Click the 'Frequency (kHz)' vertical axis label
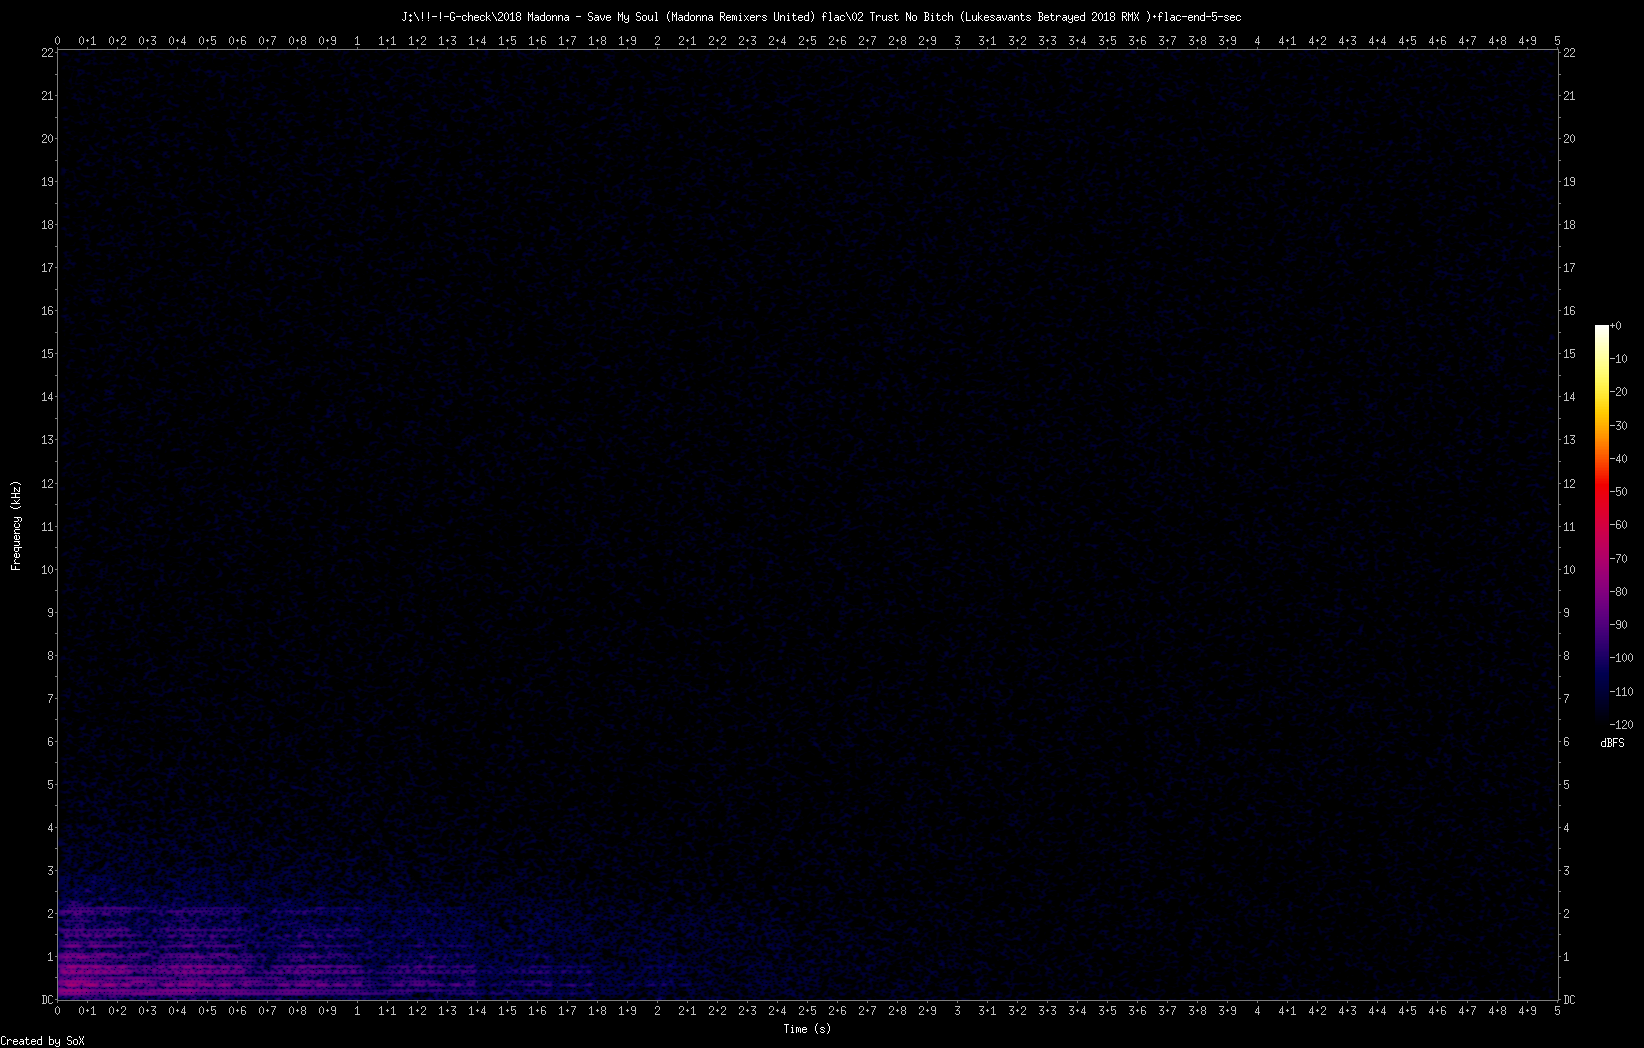The image size is (1644, 1048). pyautogui.click(x=16, y=526)
